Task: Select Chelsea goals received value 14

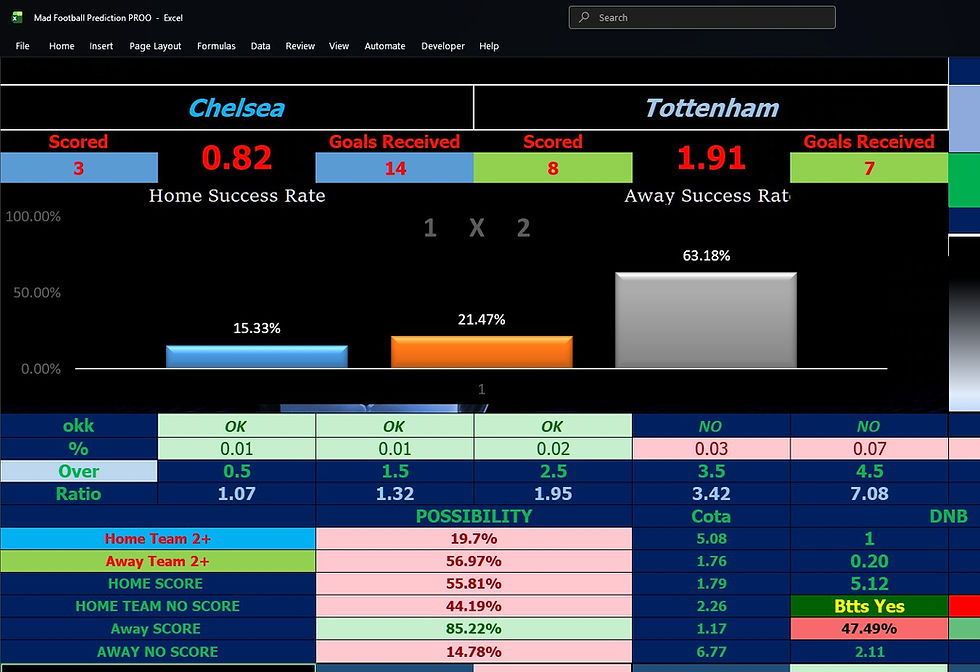Action: (394, 168)
